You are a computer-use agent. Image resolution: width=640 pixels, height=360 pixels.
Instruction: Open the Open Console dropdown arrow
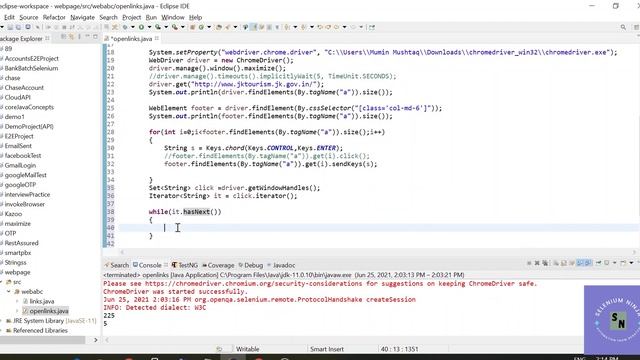(x=631, y=263)
